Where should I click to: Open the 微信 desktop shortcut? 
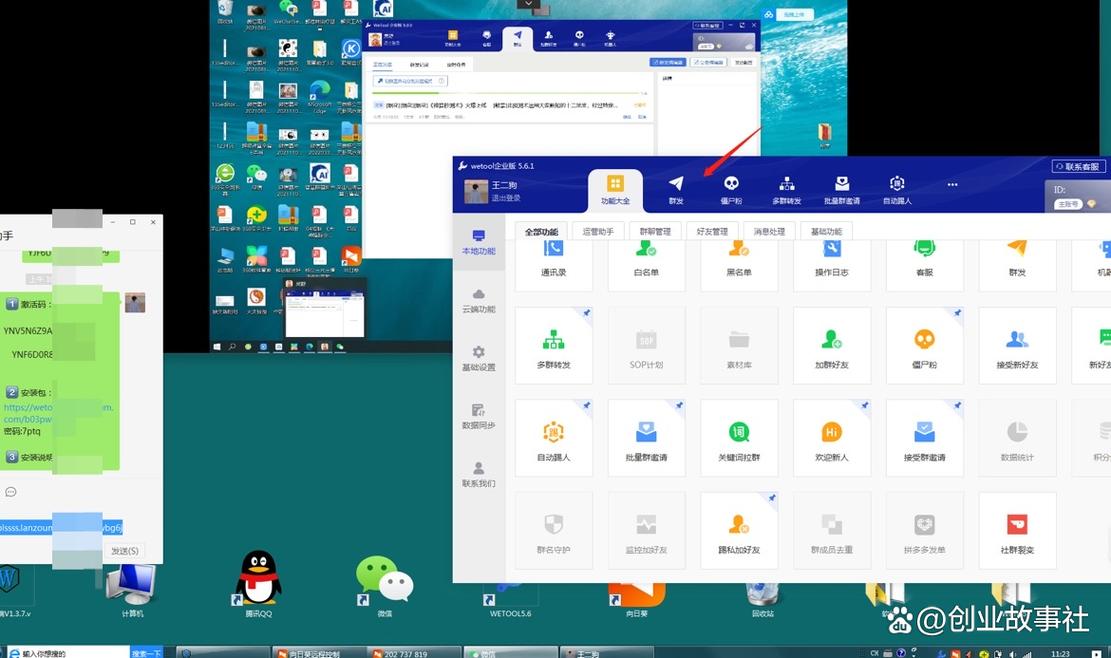[x=385, y=586]
